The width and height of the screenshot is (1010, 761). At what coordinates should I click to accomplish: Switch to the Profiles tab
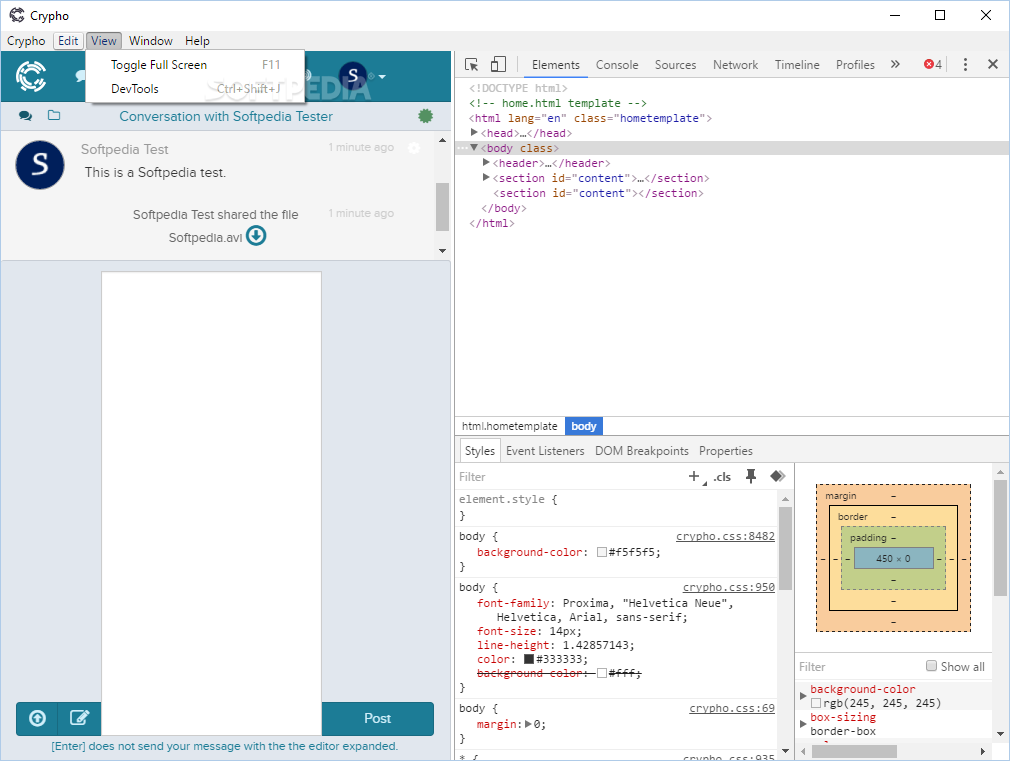click(855, 64)
